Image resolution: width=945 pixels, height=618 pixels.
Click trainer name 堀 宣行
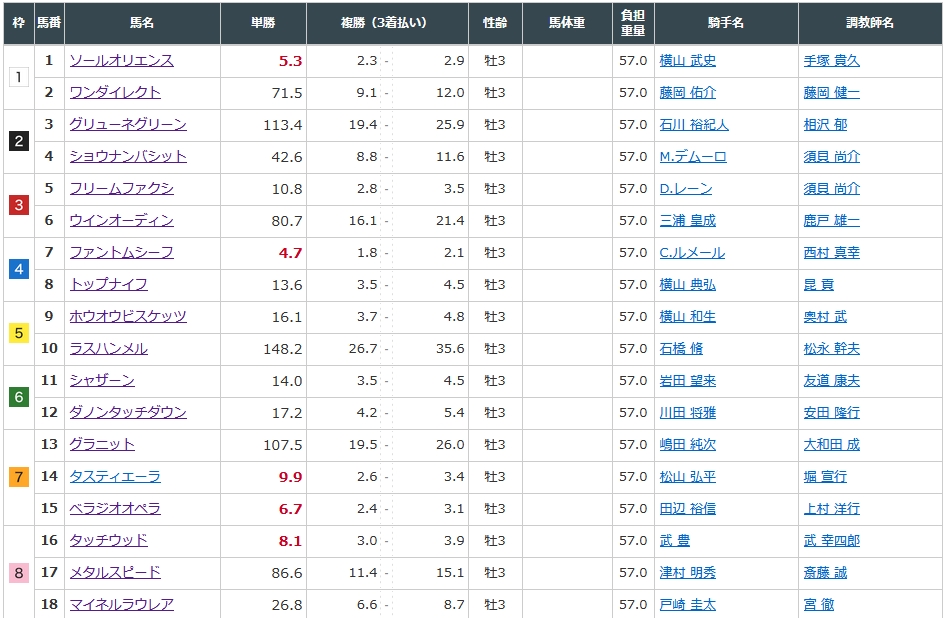[825, 477]
